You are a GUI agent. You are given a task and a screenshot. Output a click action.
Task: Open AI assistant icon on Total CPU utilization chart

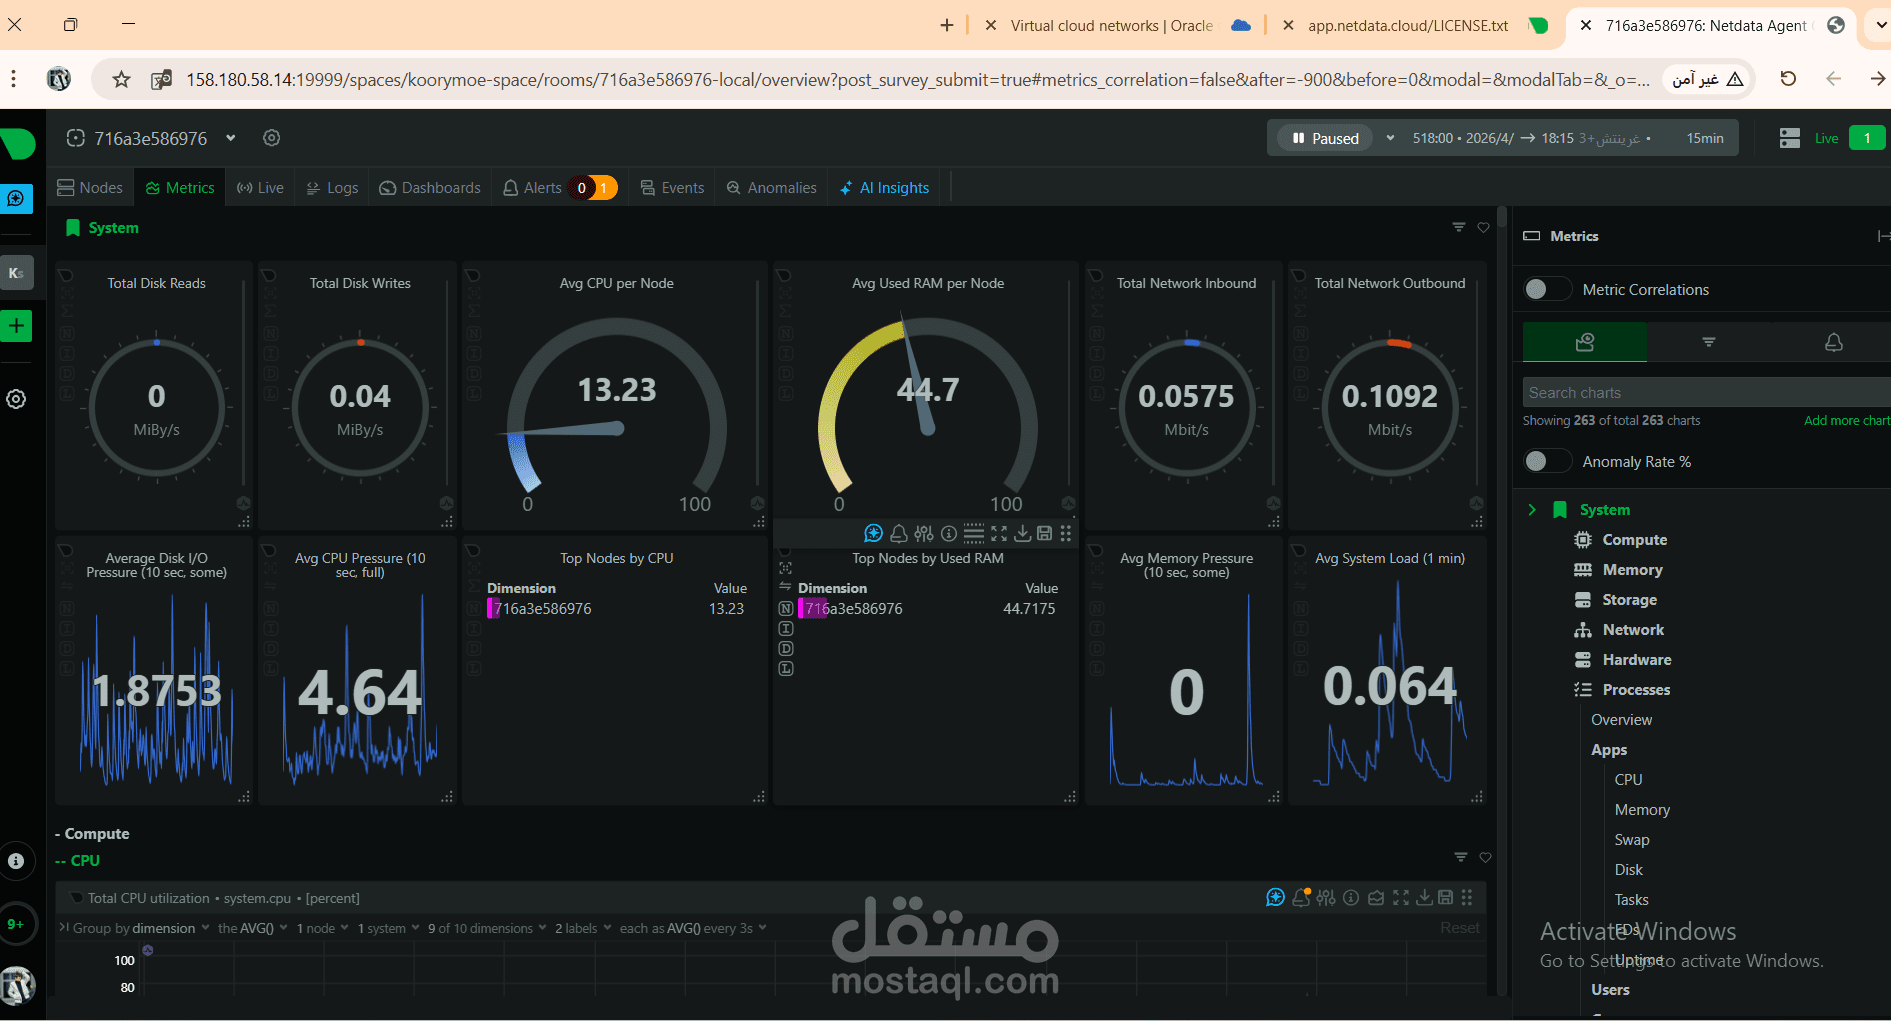pyautogui.click(x=1275, y=898)
